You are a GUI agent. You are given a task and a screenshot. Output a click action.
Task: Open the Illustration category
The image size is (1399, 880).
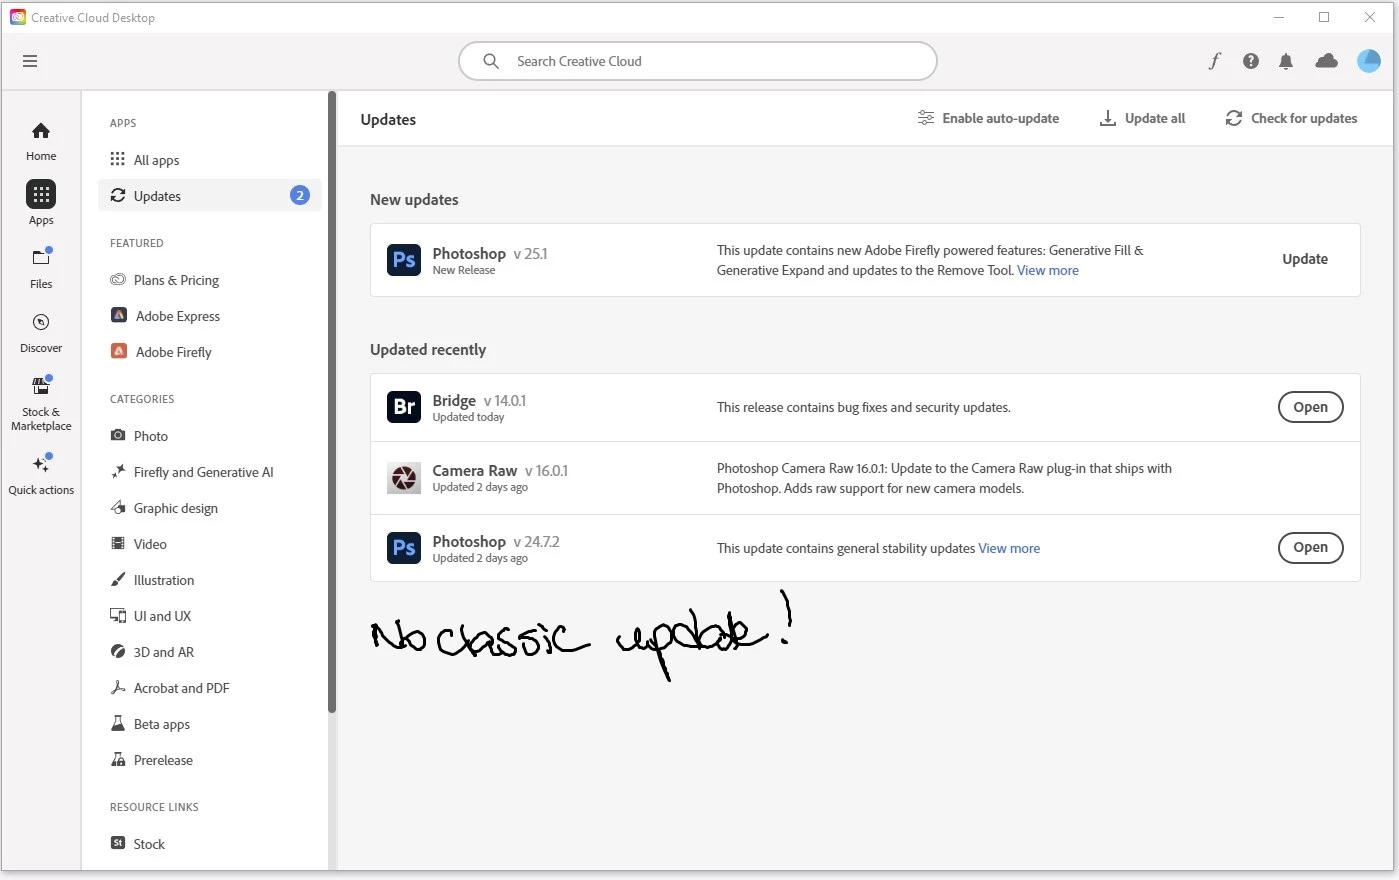[152, 580]
